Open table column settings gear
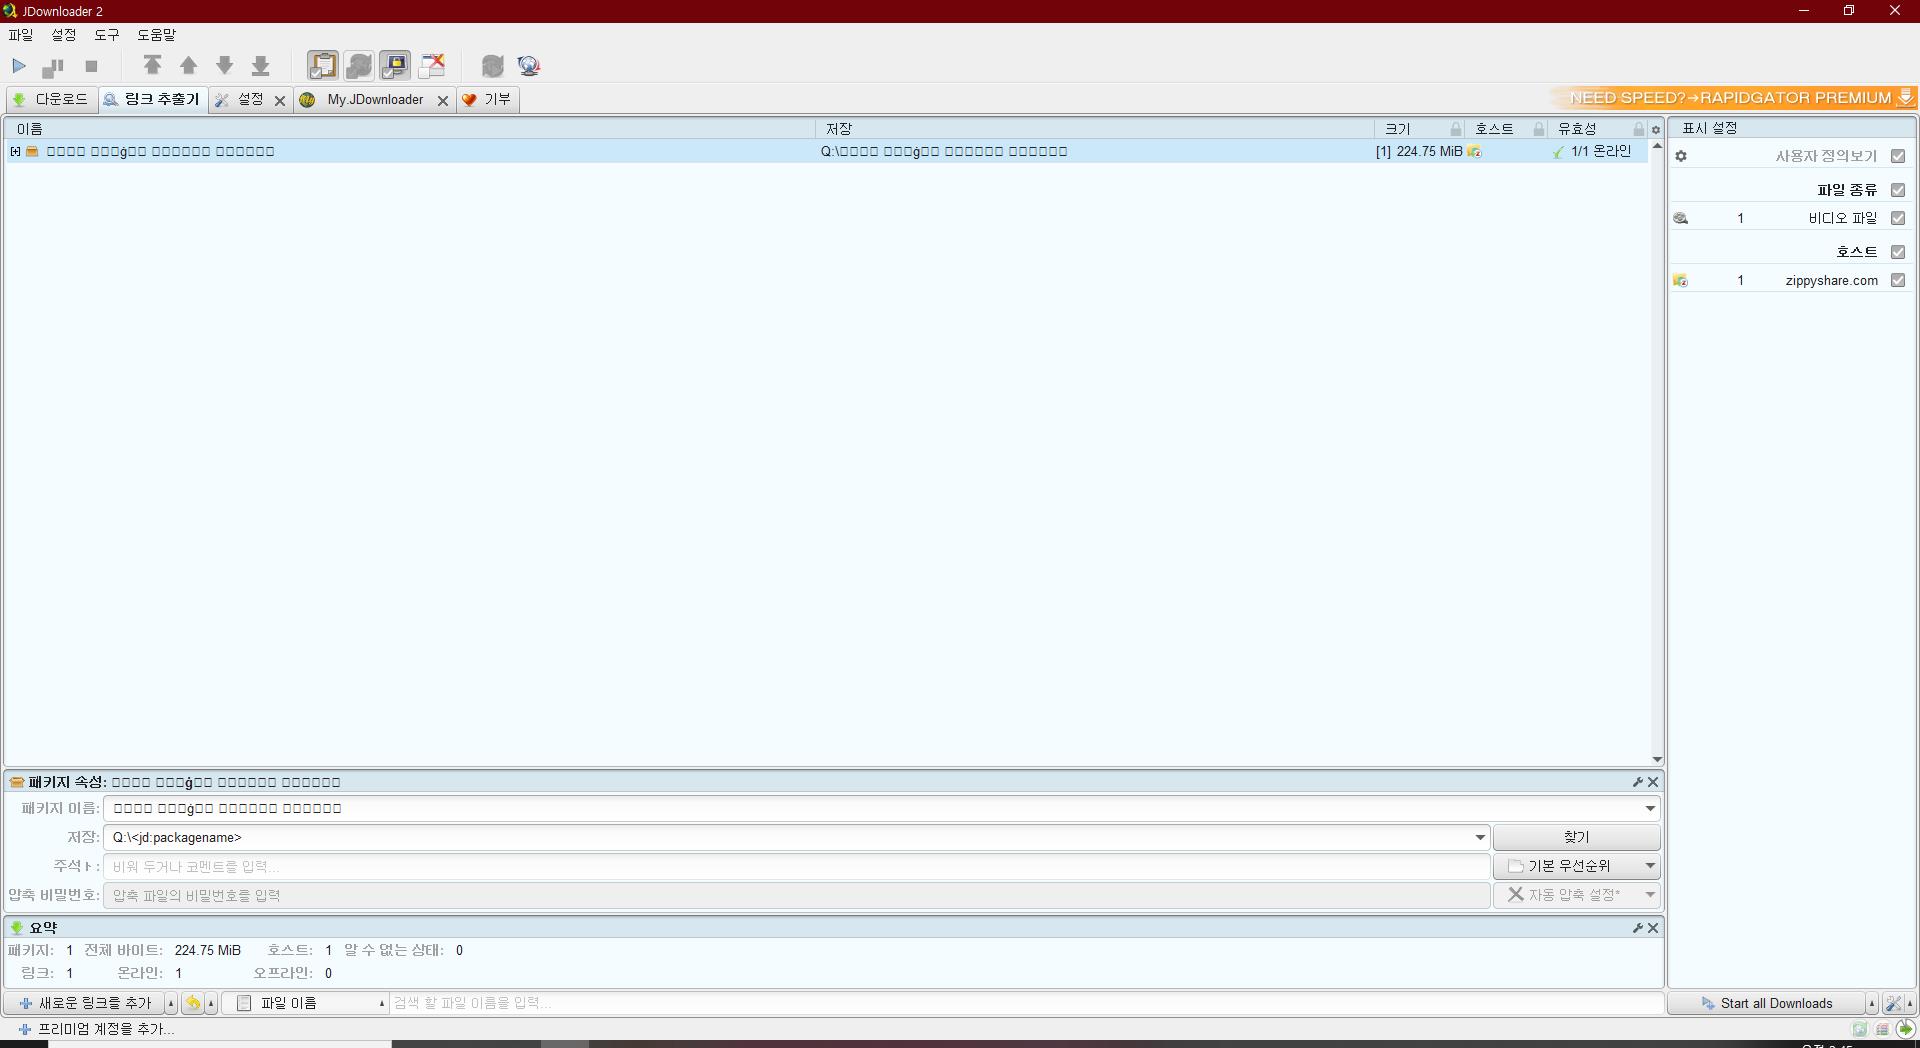The width and height of the screenshot is (1920, 1048). click(x=1656, y=129)
